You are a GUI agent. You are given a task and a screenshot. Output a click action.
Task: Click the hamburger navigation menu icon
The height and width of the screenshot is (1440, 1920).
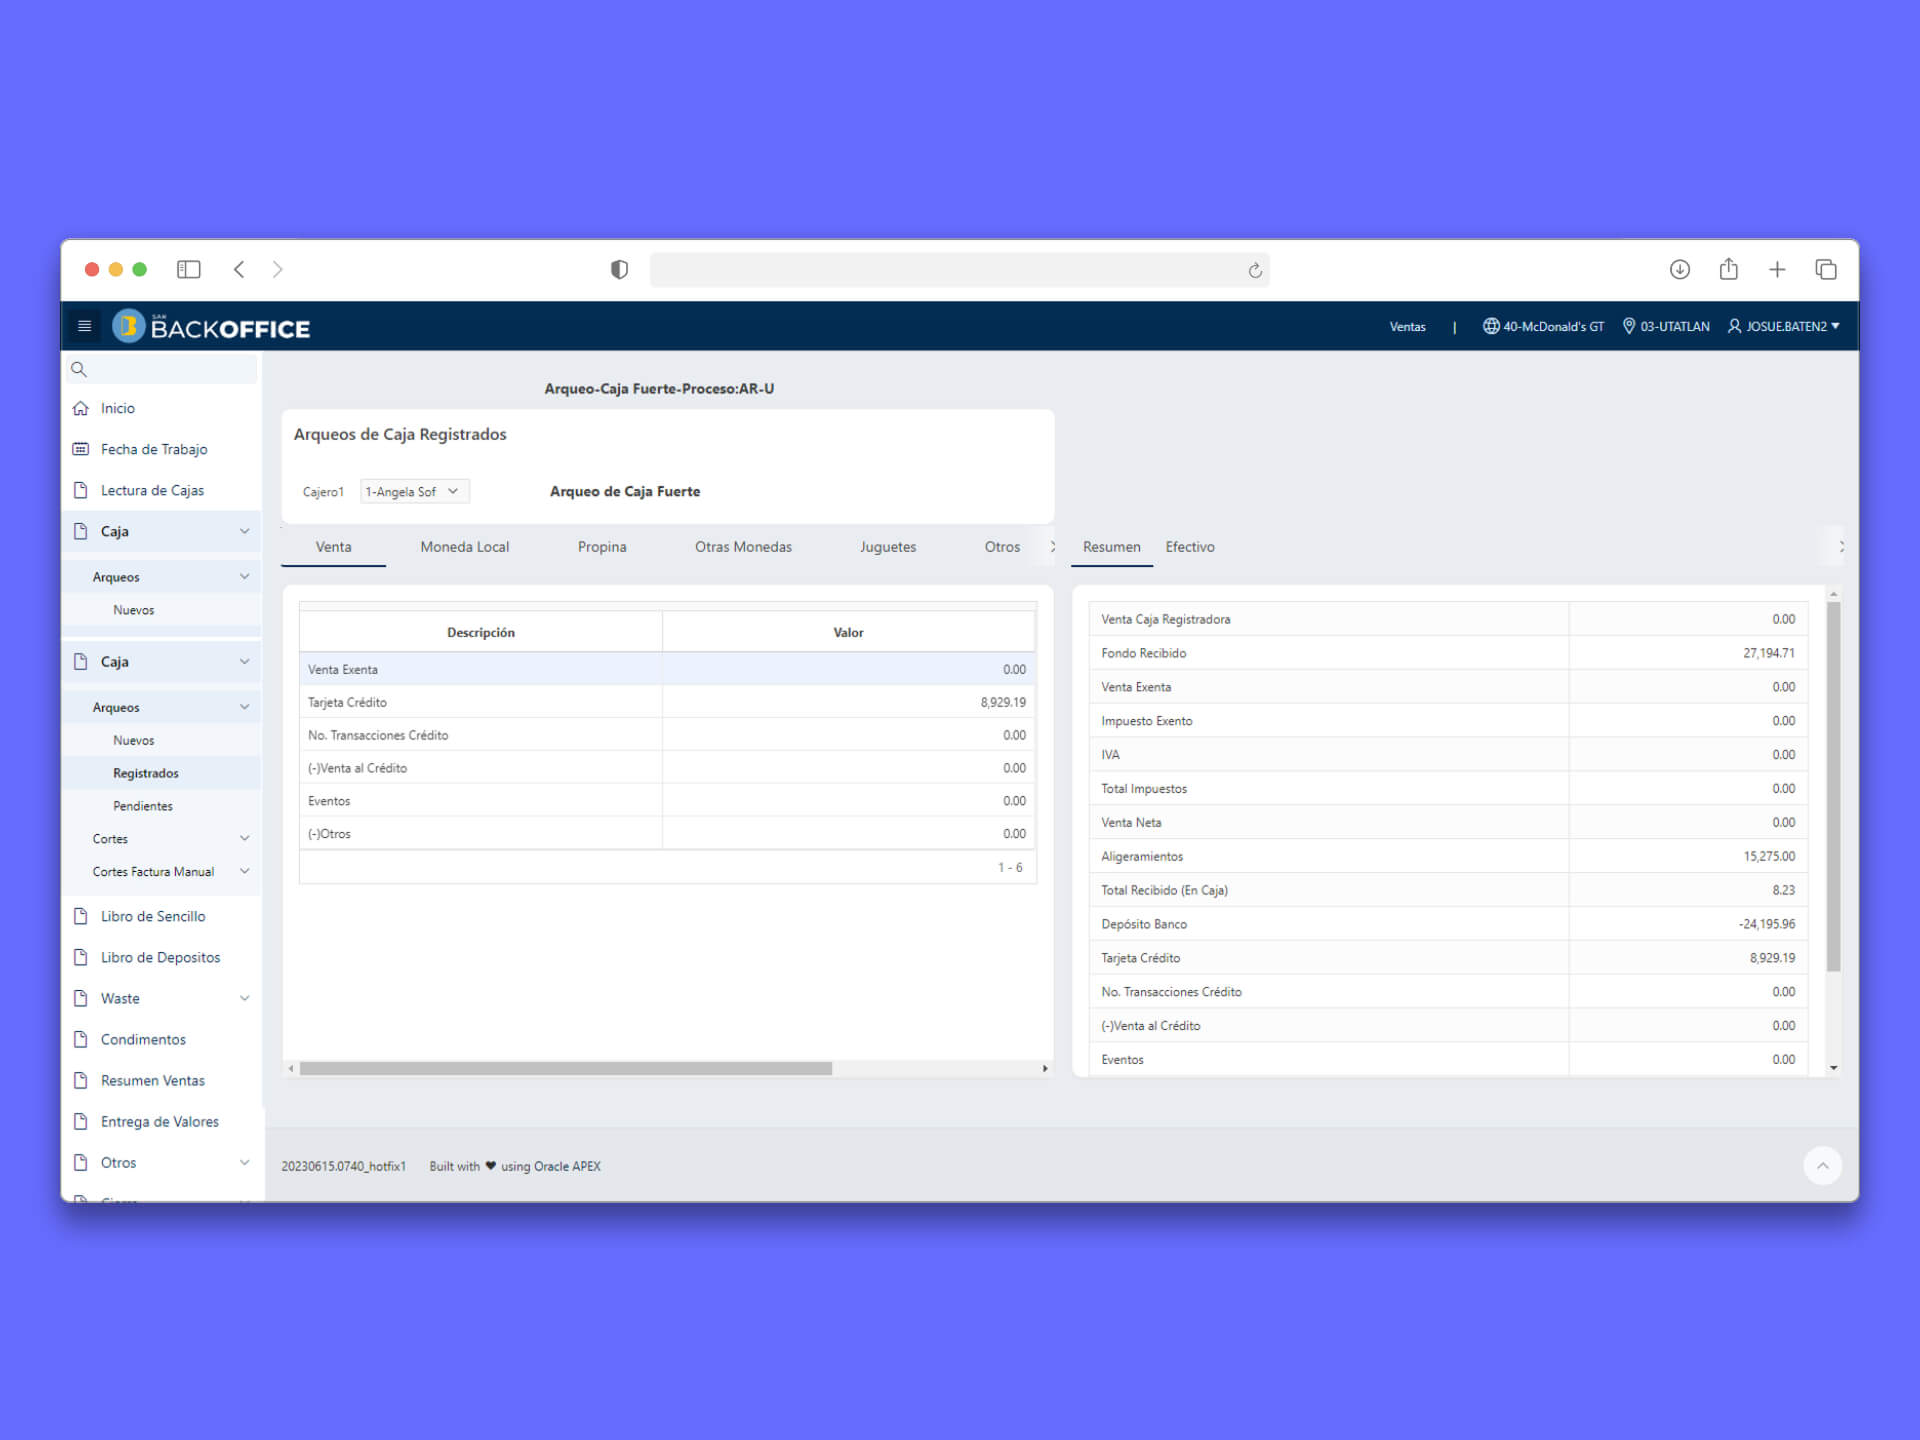pyautogui.click(x=84, y=326)
